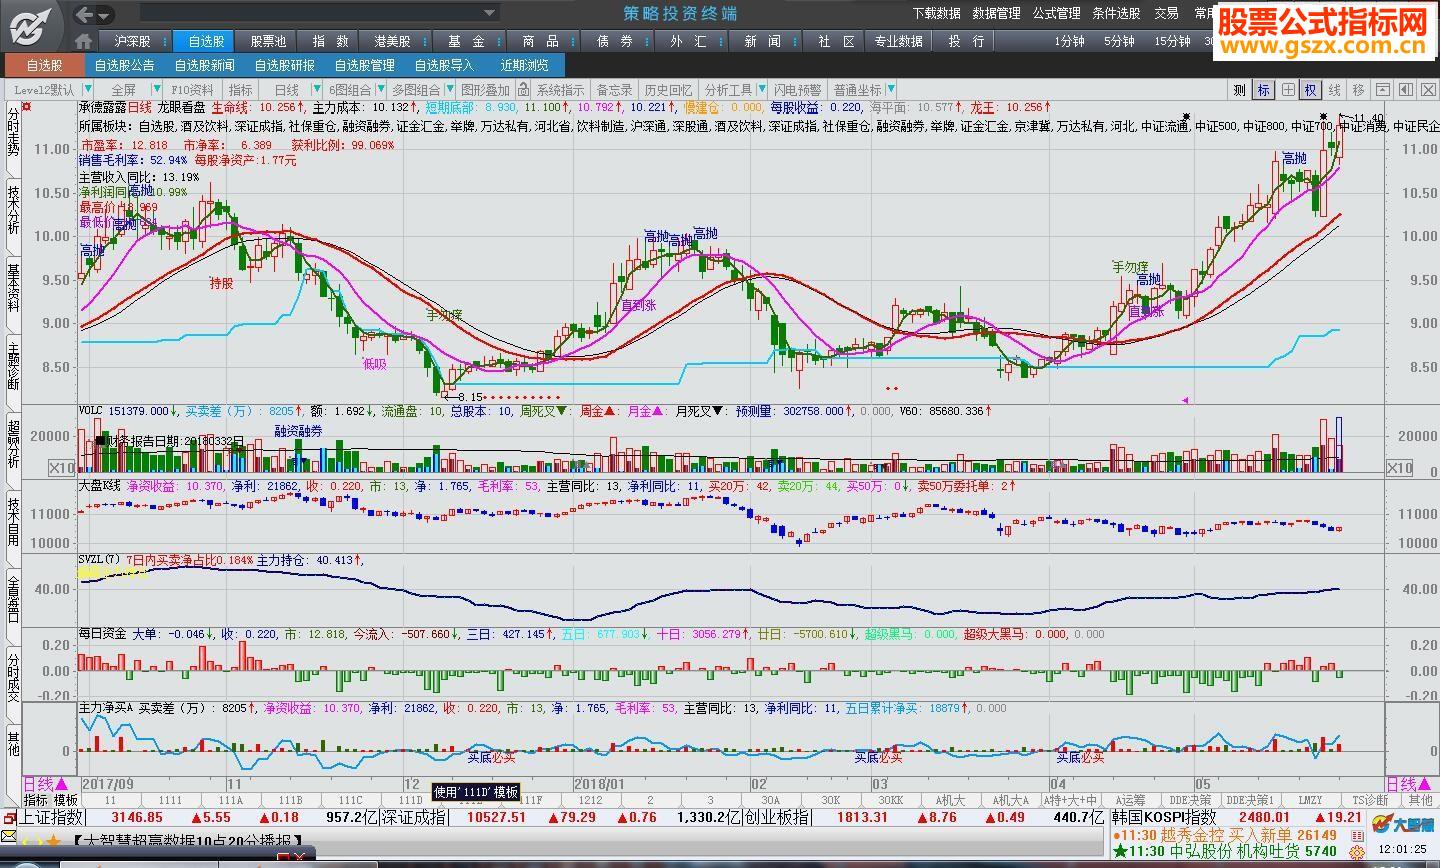The width and height of the screenshot is (1440, 868).
Task: Click the 大智慧 logo at bottom right
Action: [x=1404, y=823]
